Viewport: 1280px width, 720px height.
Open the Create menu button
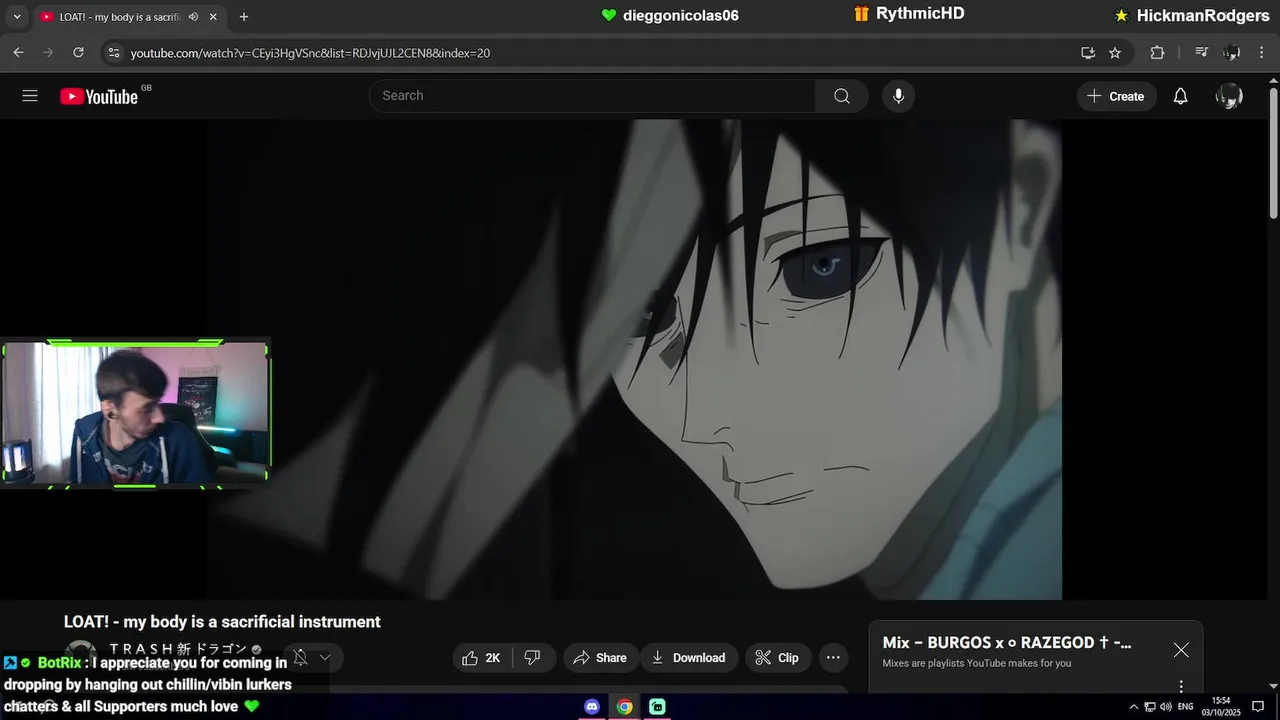[x=1116, y=96]
